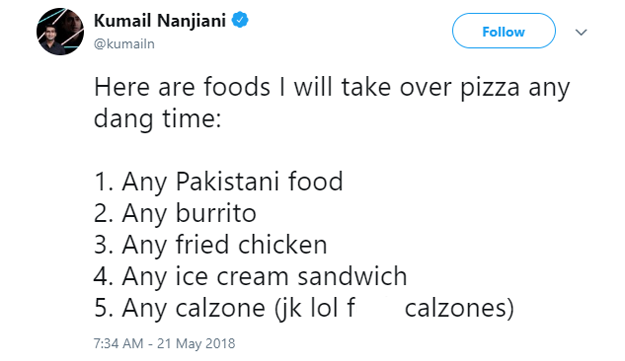Open Kumail Nanjiani's profile picture

pos(60,31)
